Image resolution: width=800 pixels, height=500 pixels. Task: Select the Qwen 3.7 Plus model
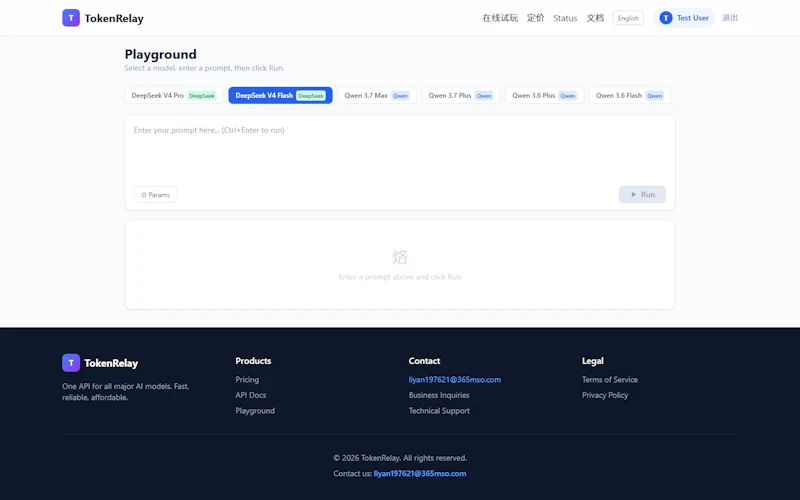click(x=461, y=95)
